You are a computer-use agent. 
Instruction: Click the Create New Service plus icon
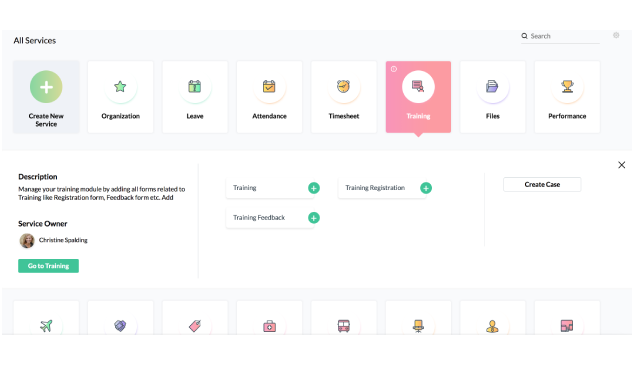coord(46,87)
